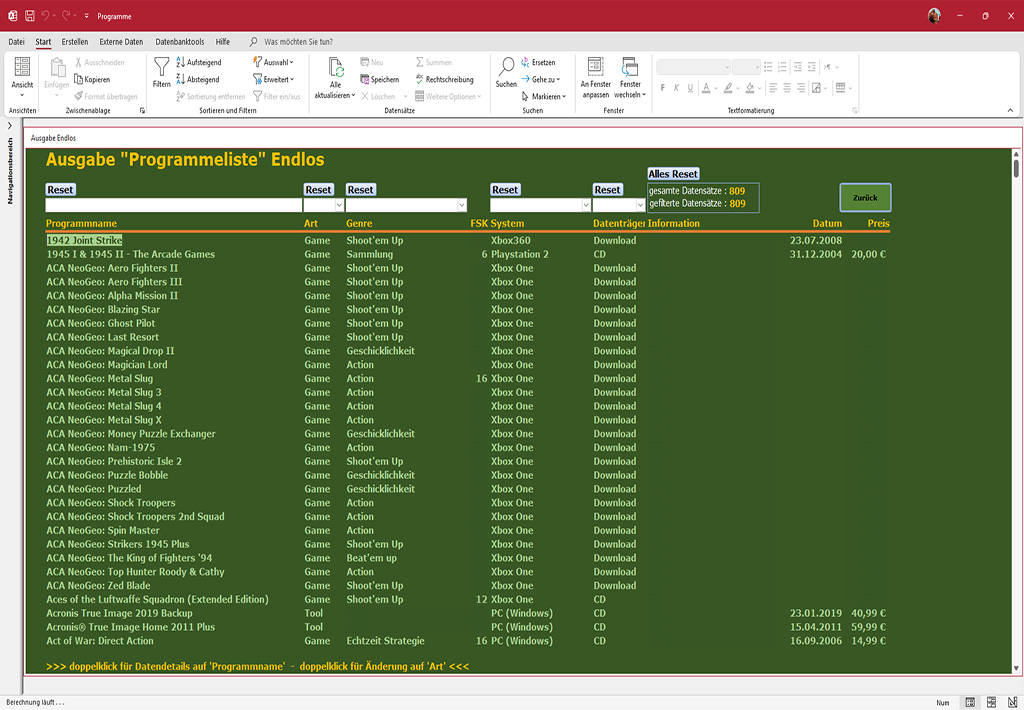Viewport: 1024px width, 710px height.
Task: Sort ascending with the Aufsteigend icon
Action: pos(180,62)
